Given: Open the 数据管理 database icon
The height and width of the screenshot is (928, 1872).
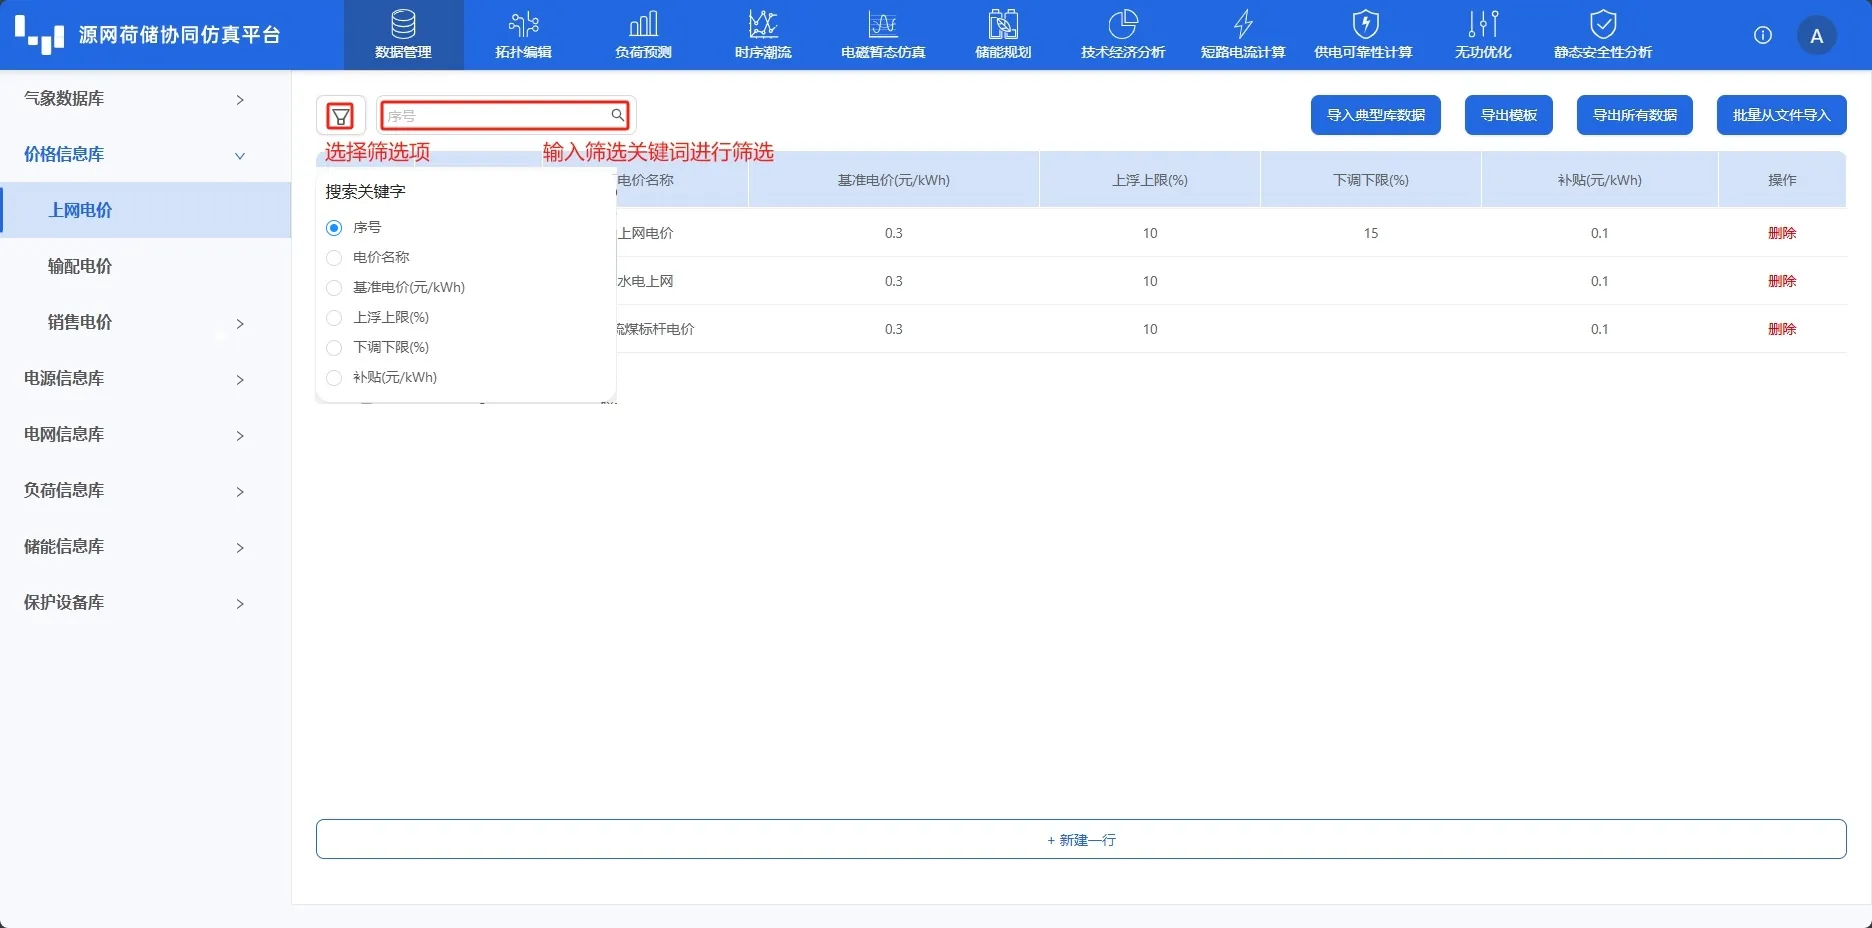Looking at the screenshot, I should point(403,24).
